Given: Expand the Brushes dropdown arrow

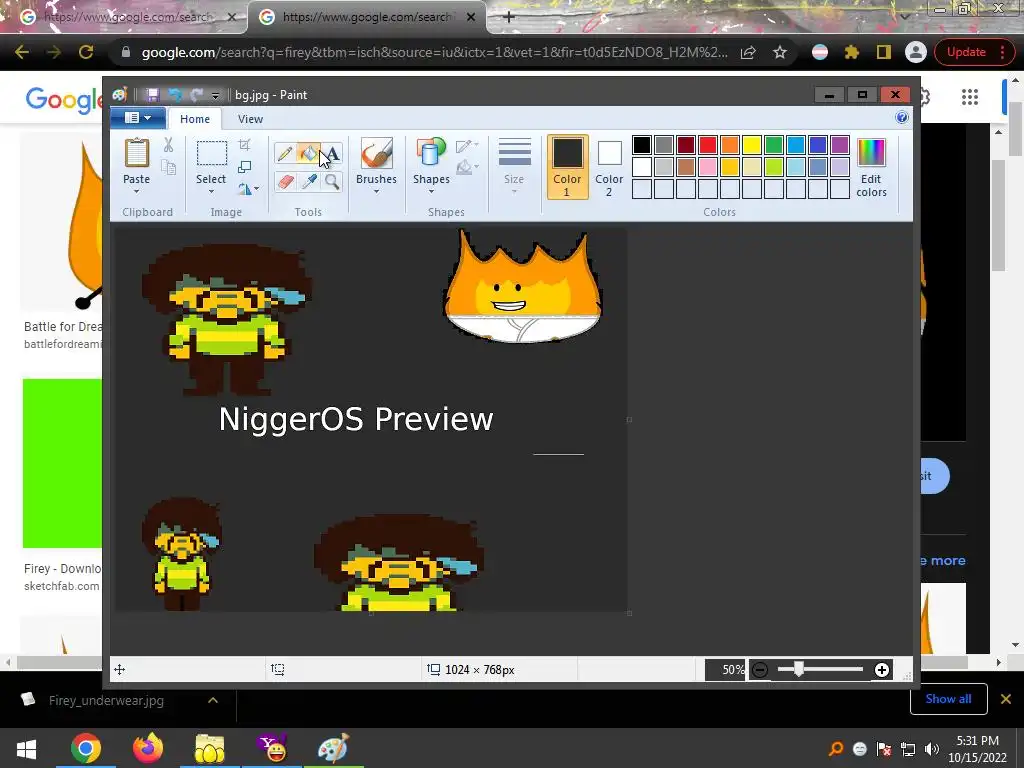Looking at the screenshot, I should coord(376,191).
